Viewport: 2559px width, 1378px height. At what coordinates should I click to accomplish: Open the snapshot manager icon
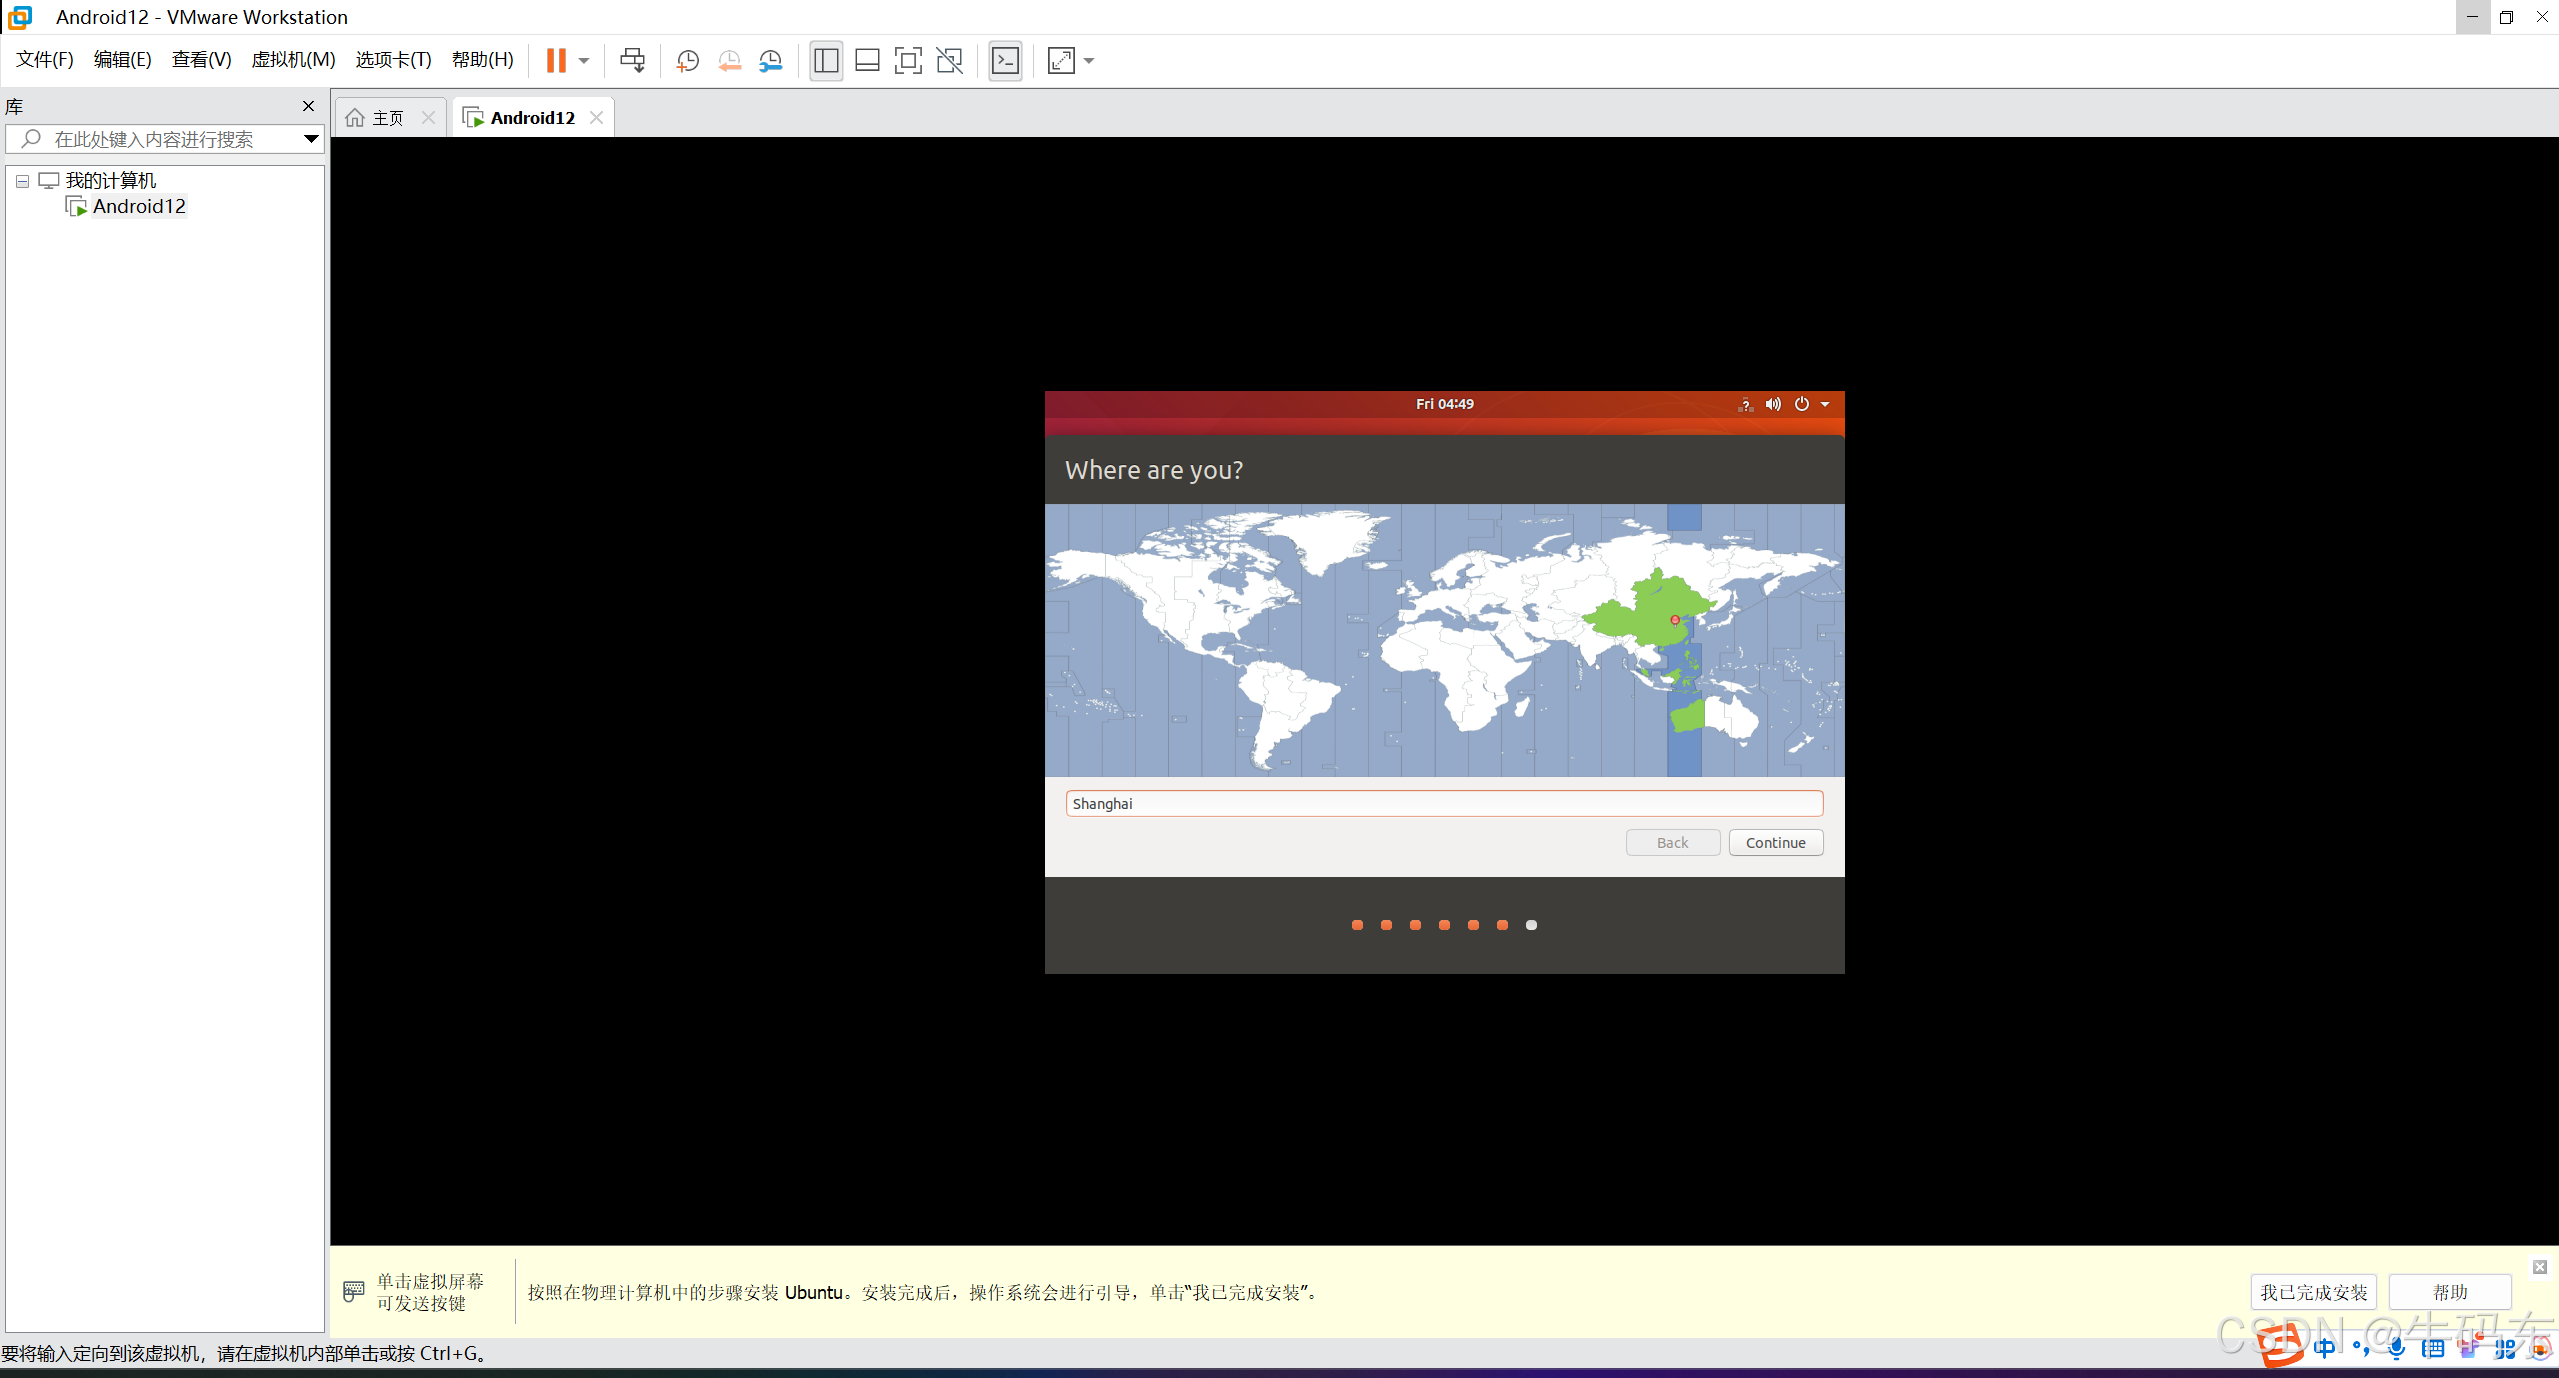tap(770, 60)
